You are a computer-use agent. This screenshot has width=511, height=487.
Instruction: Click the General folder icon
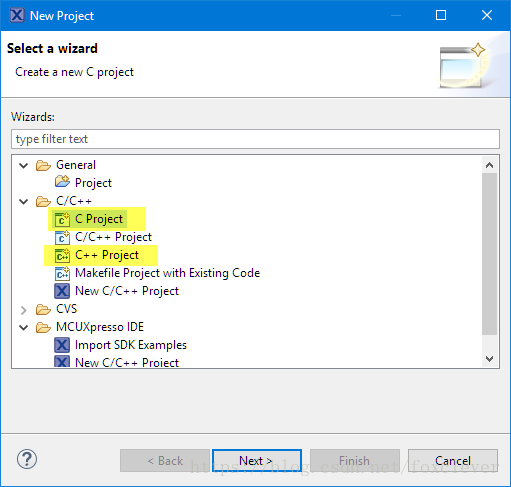43,165
